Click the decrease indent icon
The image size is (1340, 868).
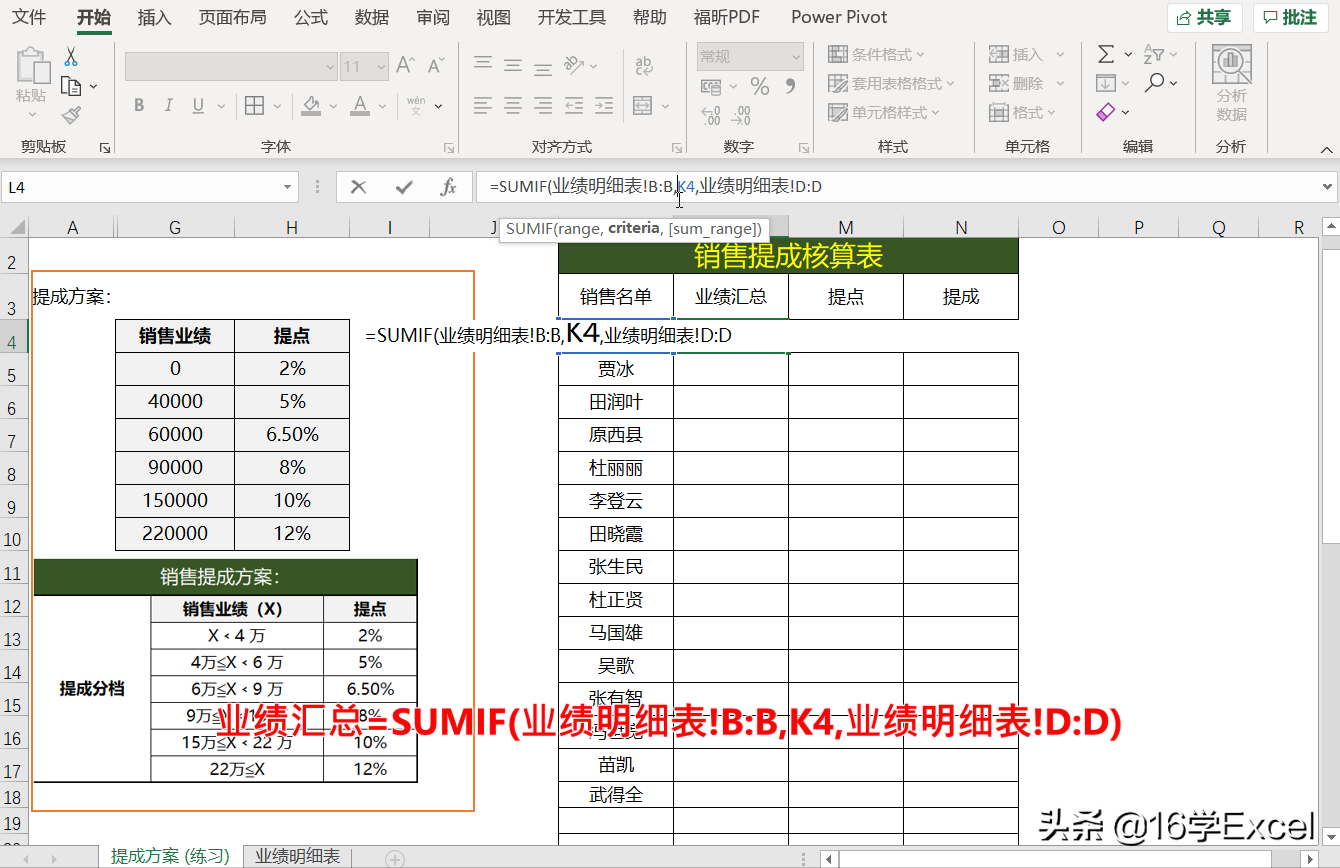575,105
